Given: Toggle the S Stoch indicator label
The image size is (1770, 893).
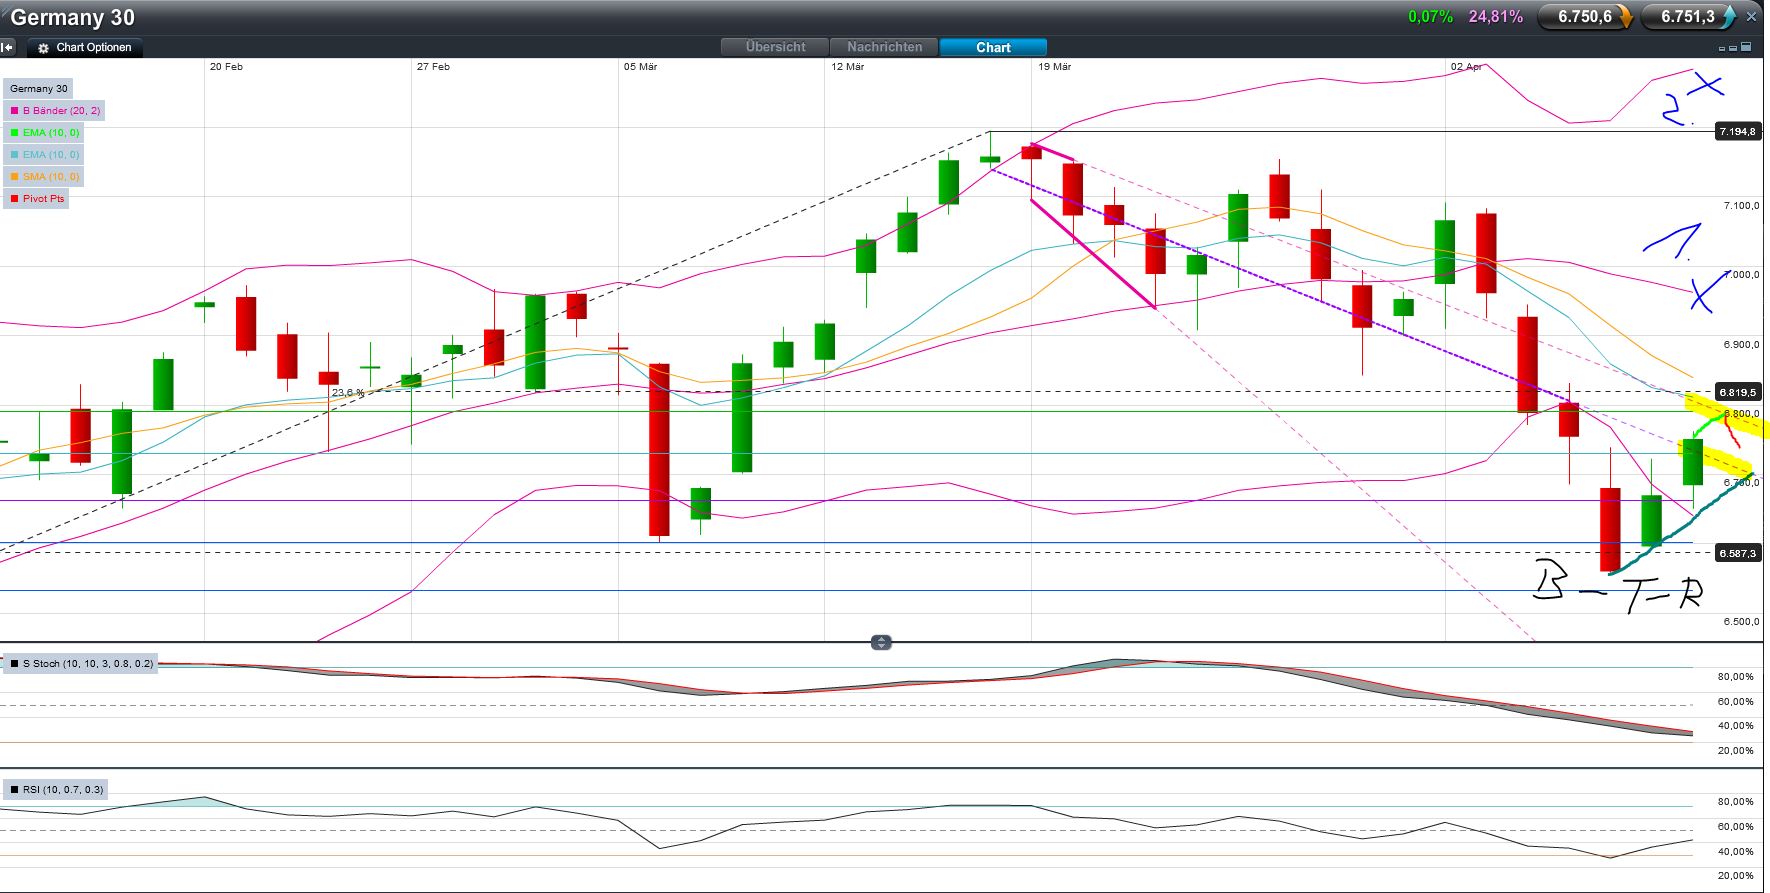Looking at the screenshot, I should pyautogui.click(x=81, y=664).
